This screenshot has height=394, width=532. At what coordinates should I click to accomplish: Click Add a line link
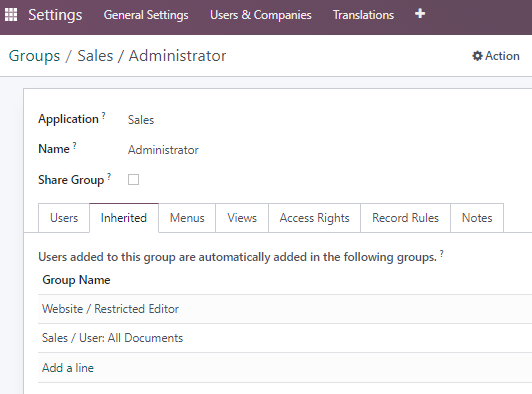(x=68, y=368)
